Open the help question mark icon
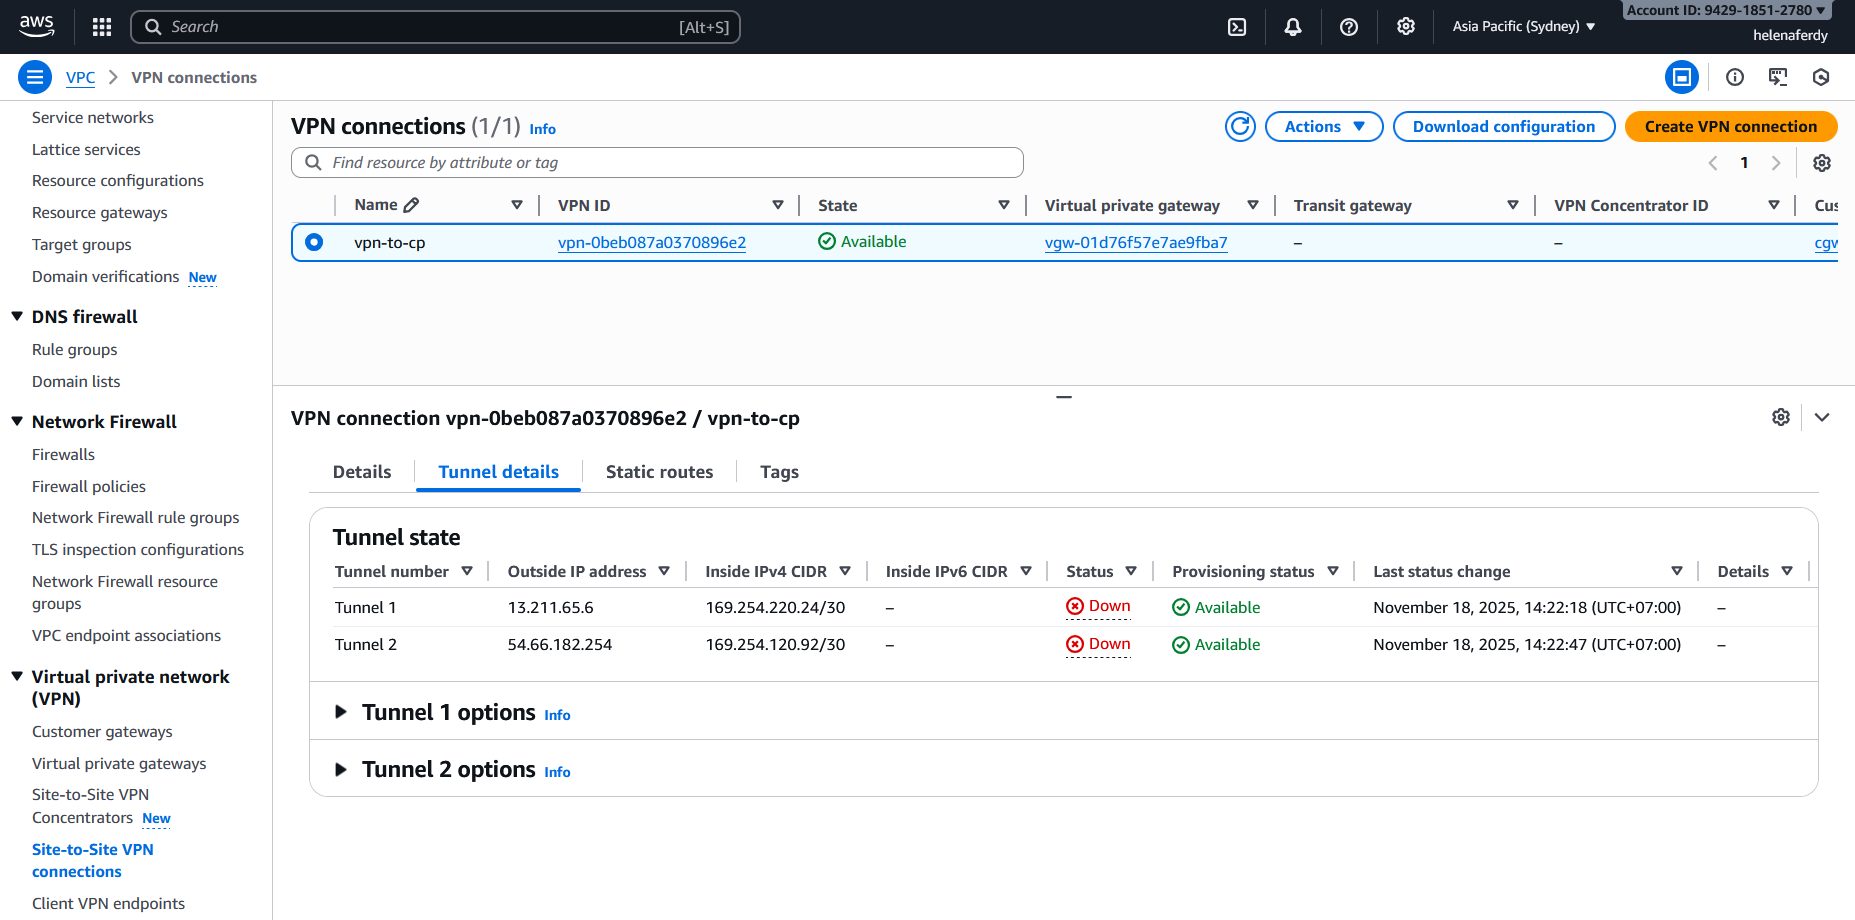The image size is (1855, 920). [x=1349, y=27]
